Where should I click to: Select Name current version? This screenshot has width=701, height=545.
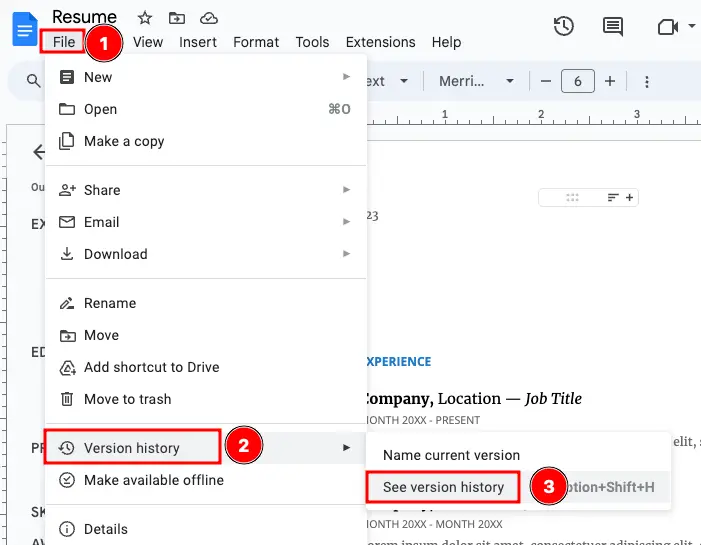[x=518, y=455]
